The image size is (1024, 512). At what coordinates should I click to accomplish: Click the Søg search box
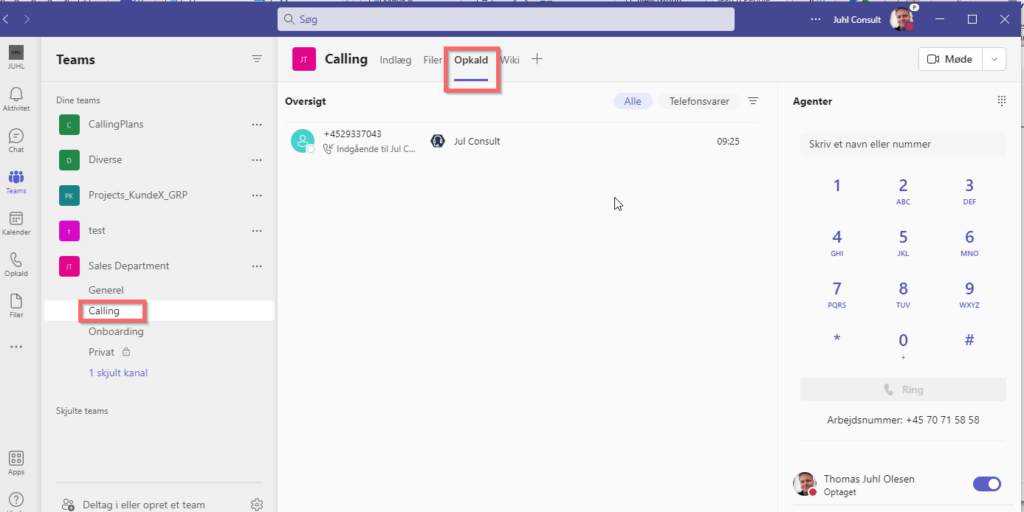click(x=505, y=20)
